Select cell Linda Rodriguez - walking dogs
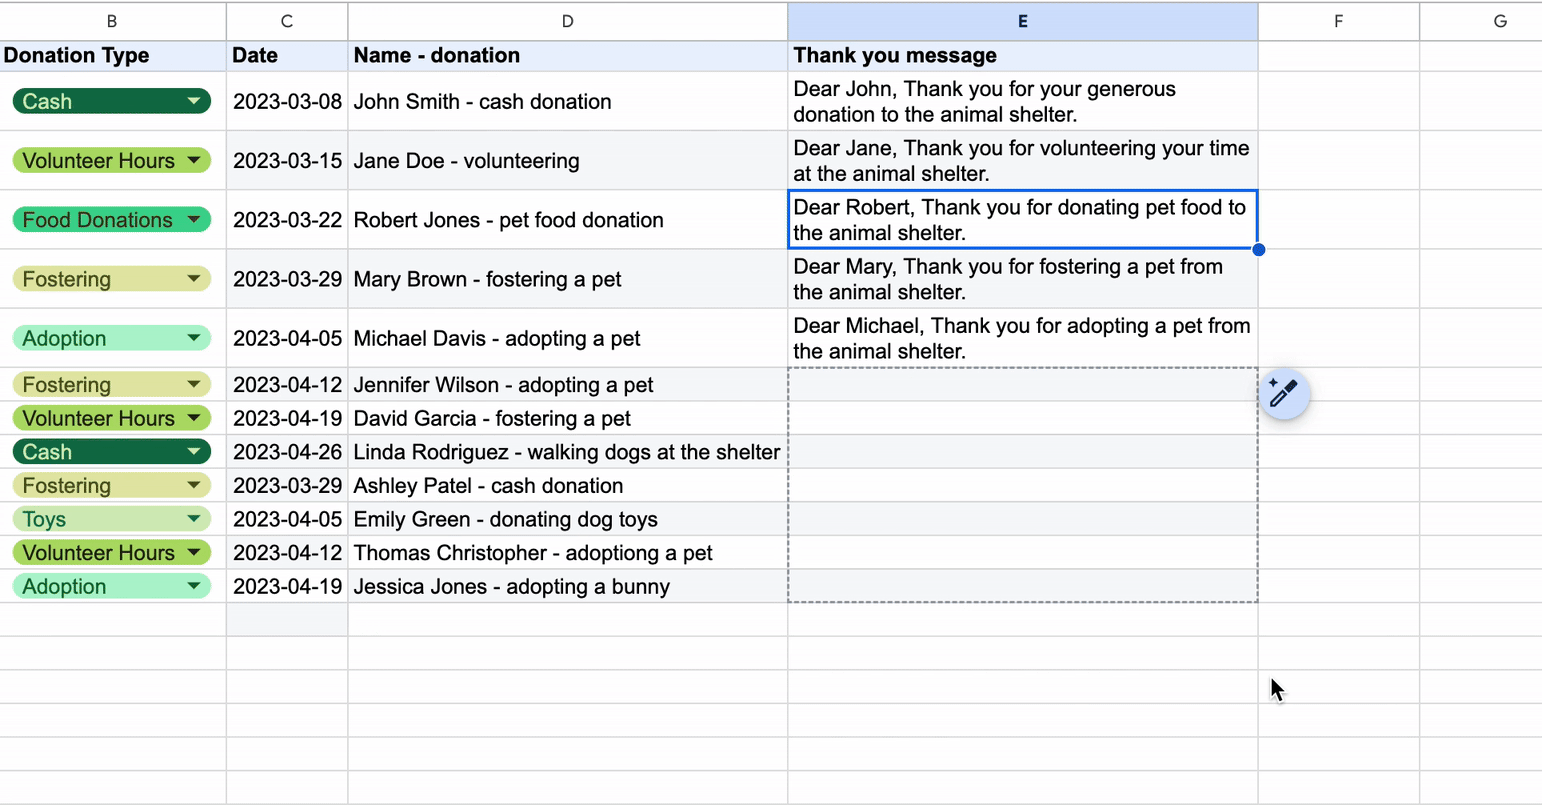This screenshot has height=805, width=1542. [567, 451]
